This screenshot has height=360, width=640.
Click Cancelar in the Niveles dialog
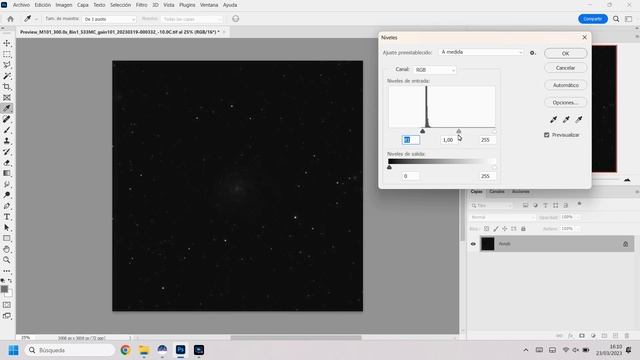click(x=566, y=68)
